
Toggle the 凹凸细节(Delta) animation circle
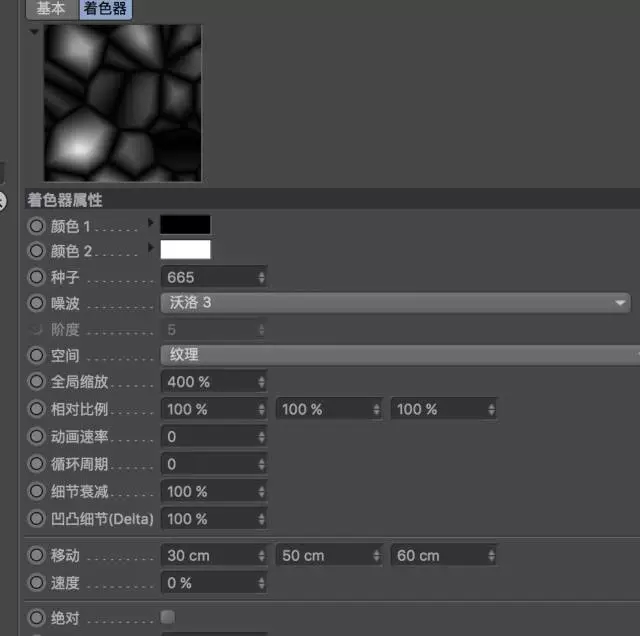[36, 519]
